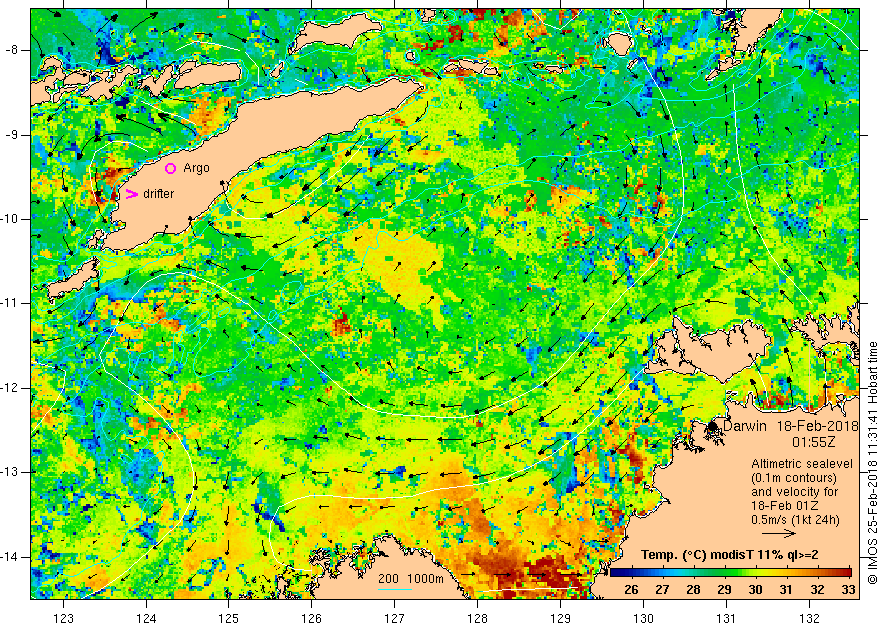The image size is (880, 630).
Task: Click the longitude axis label '127'
Action: 395,619
